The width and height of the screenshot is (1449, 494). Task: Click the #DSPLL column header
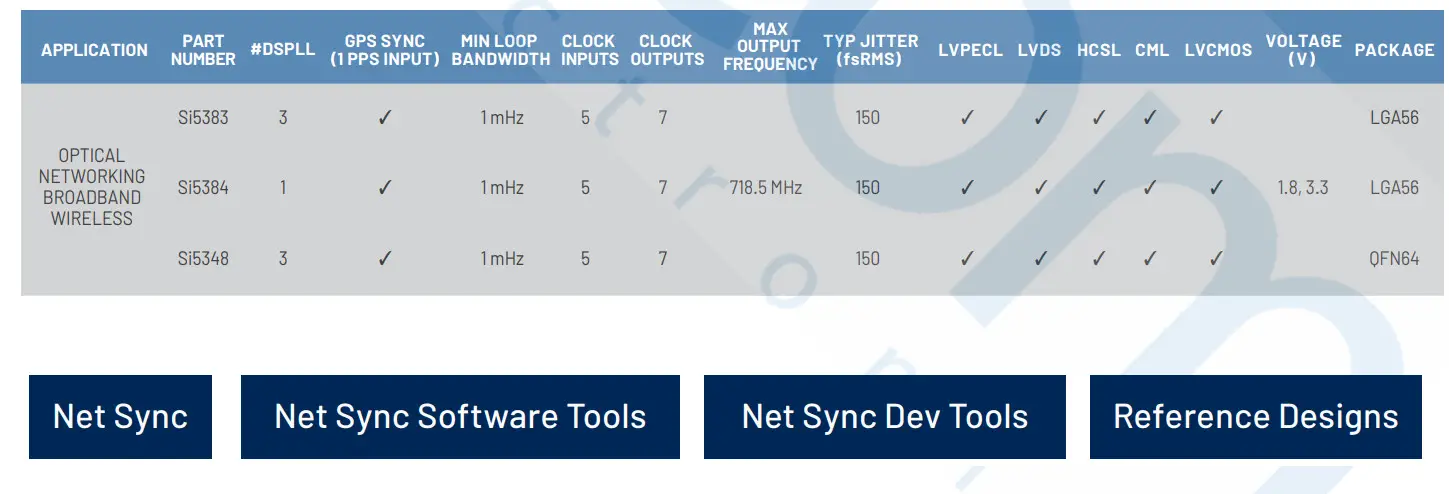click(283, 50)
